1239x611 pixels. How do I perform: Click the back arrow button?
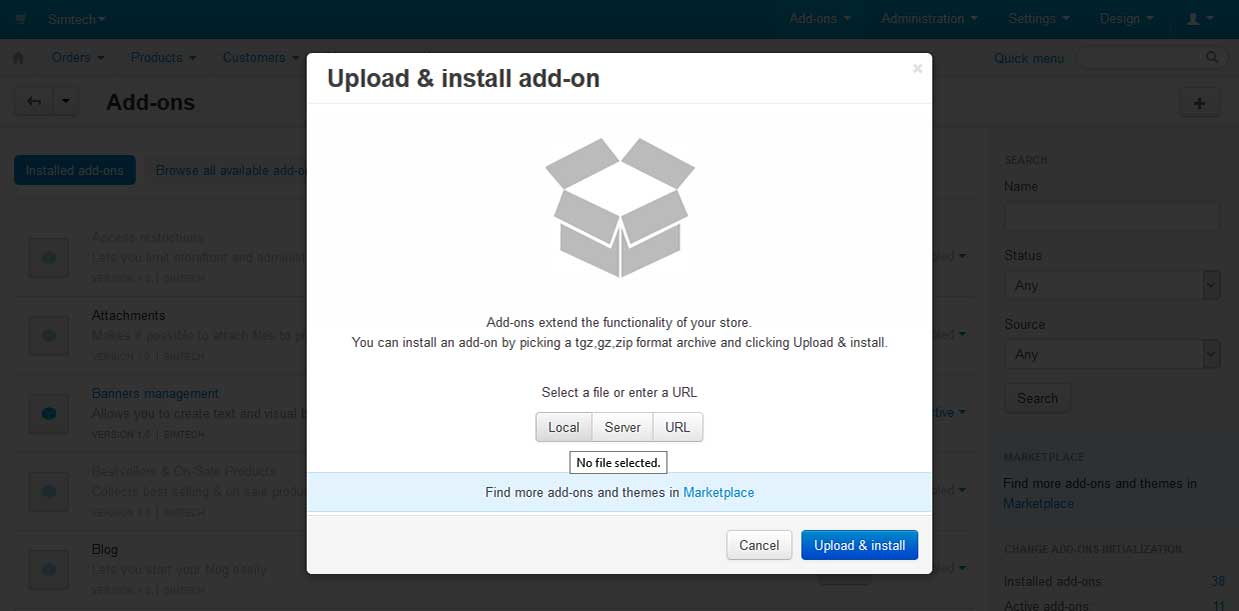[34, 101]
